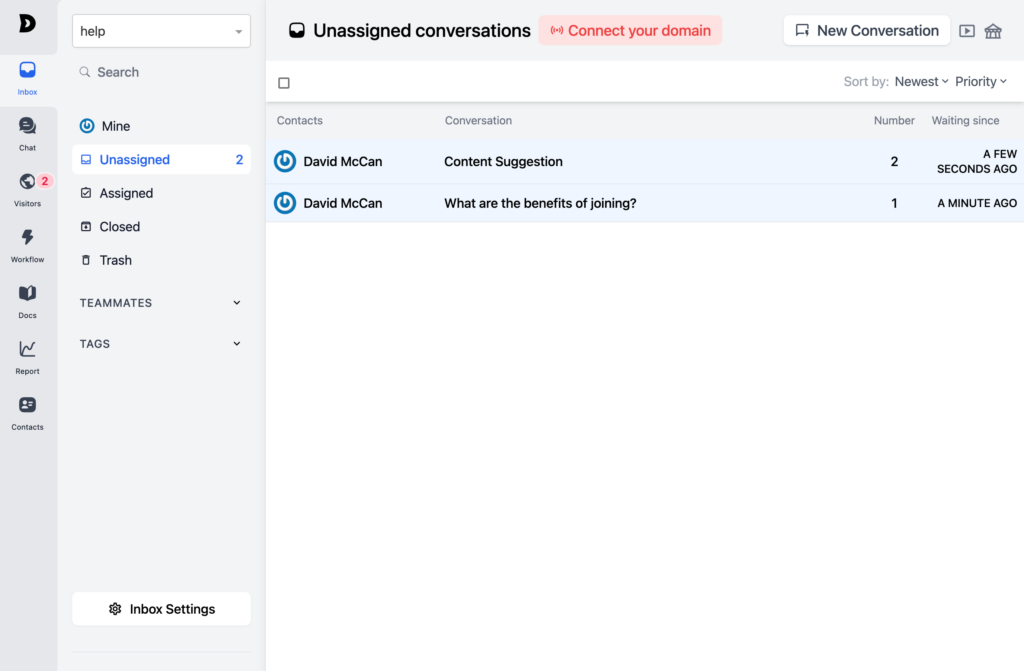Go to Visitors globe icon
The image size is (1024, 671).
[x=27, y=189]
